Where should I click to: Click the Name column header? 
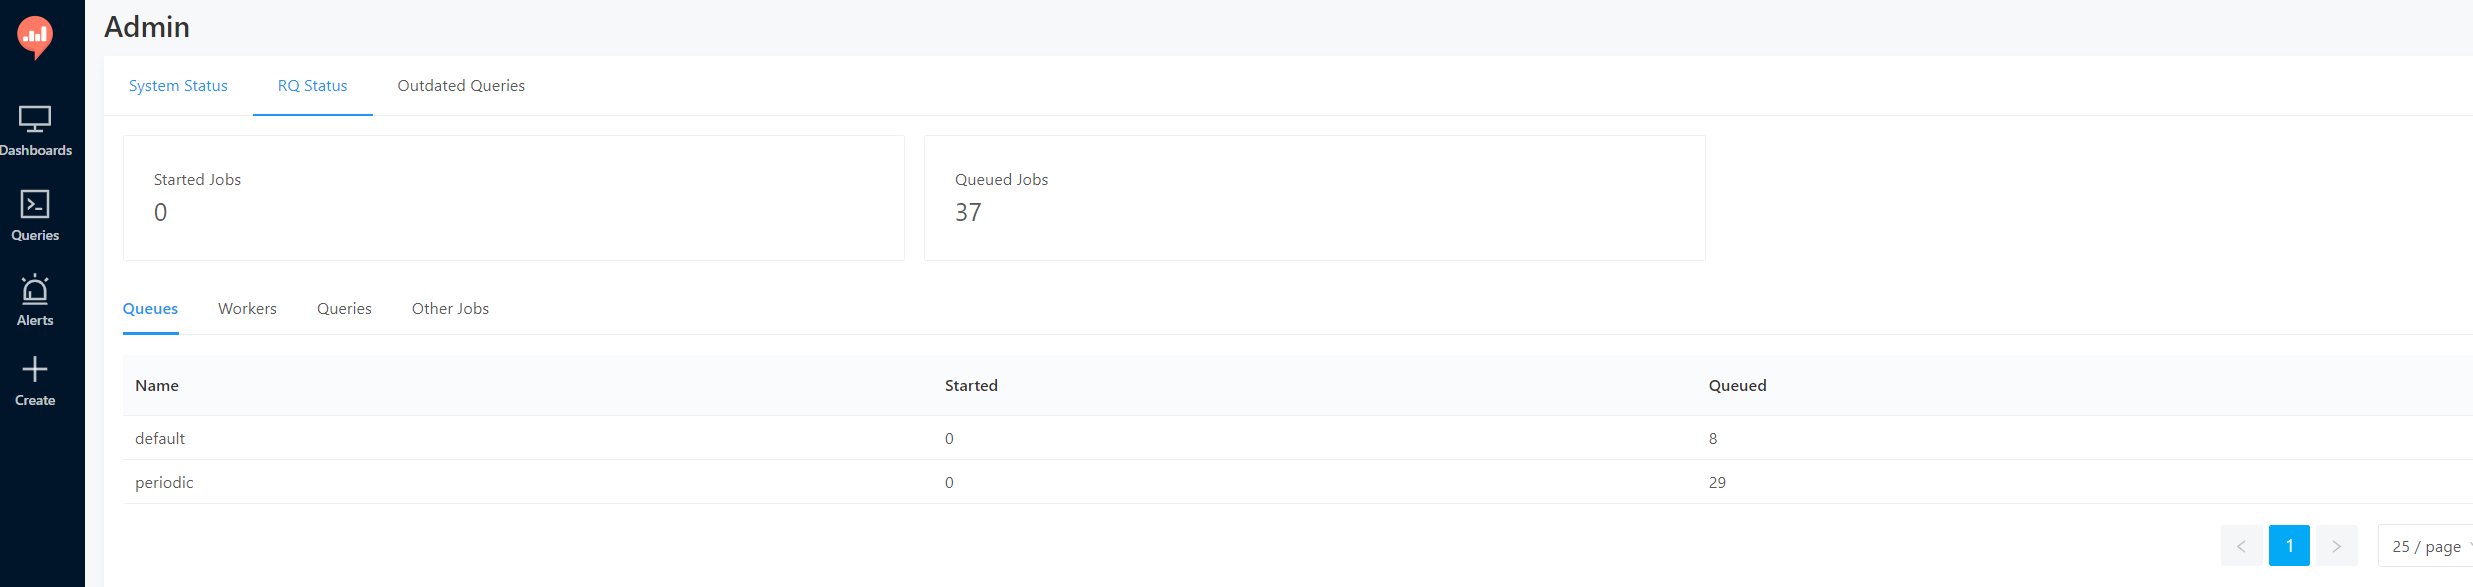[157, 386]
